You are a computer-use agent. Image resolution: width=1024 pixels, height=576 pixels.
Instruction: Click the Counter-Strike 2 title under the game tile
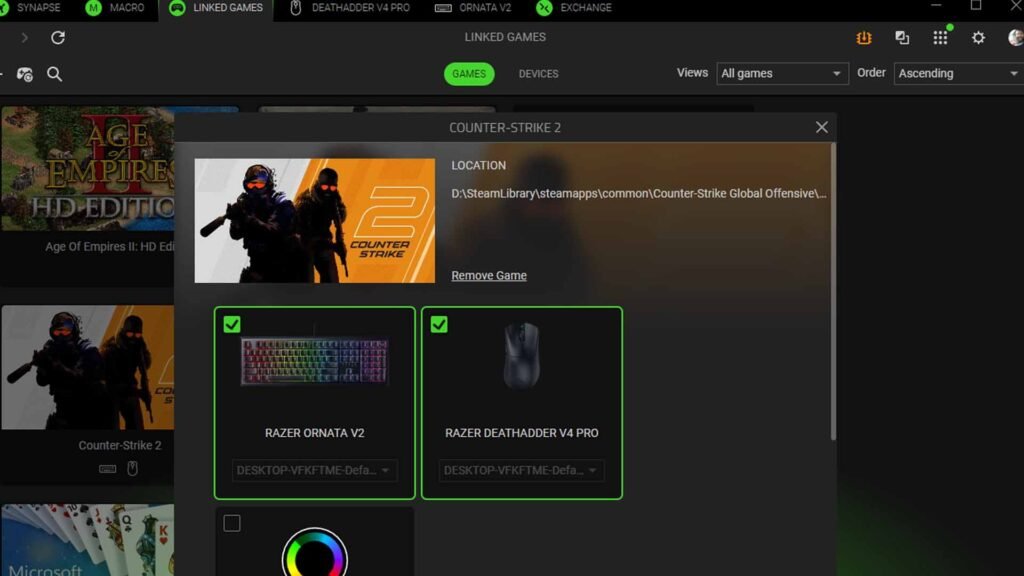(120, 445)
